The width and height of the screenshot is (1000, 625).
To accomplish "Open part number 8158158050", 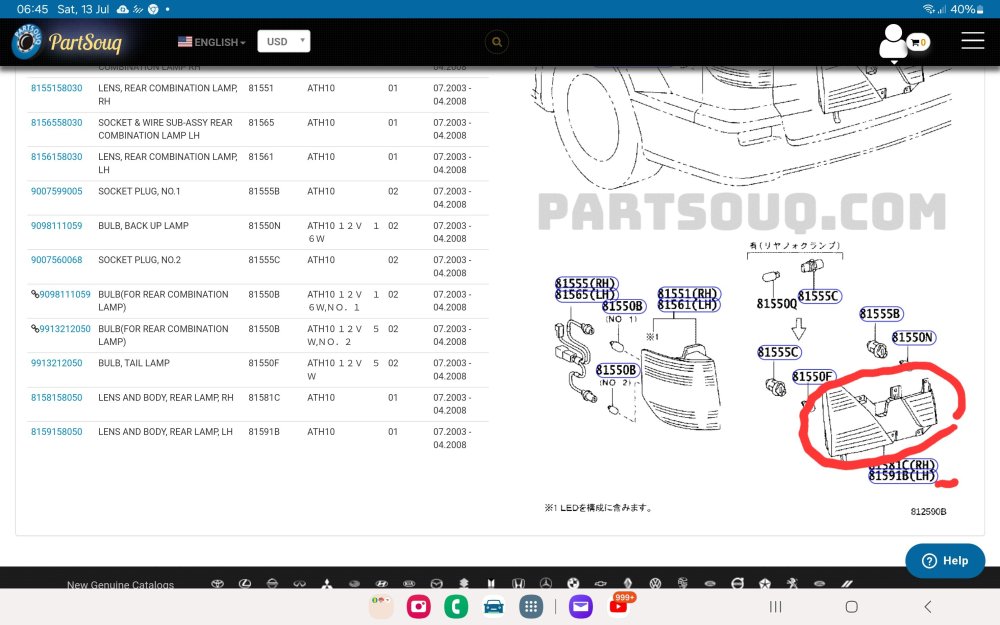I will pyautogui.click(x=57, y=397).
